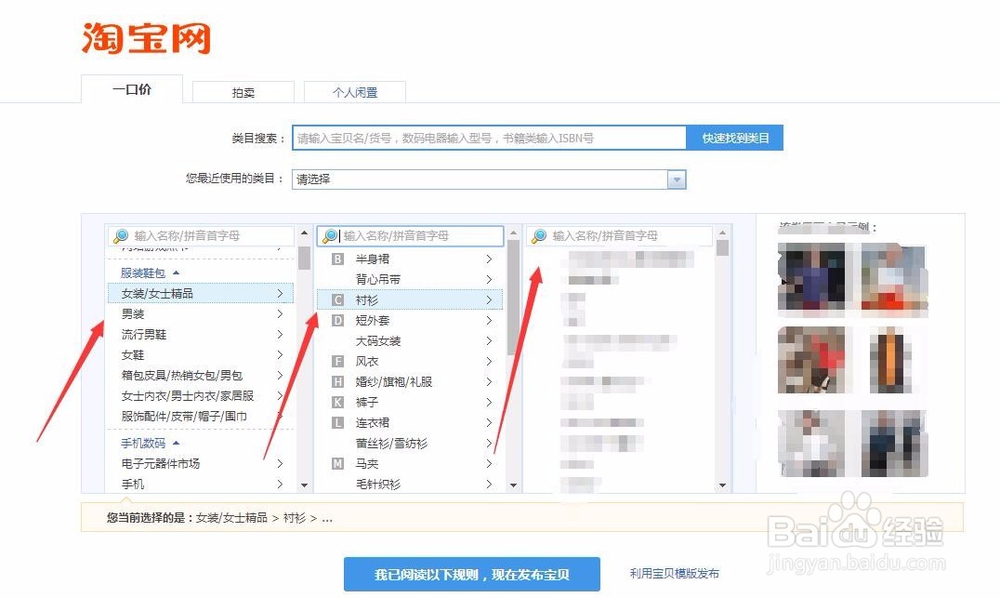
Task: Collapse the 服装鞋包 category group
Action: [x=150, y=273]
